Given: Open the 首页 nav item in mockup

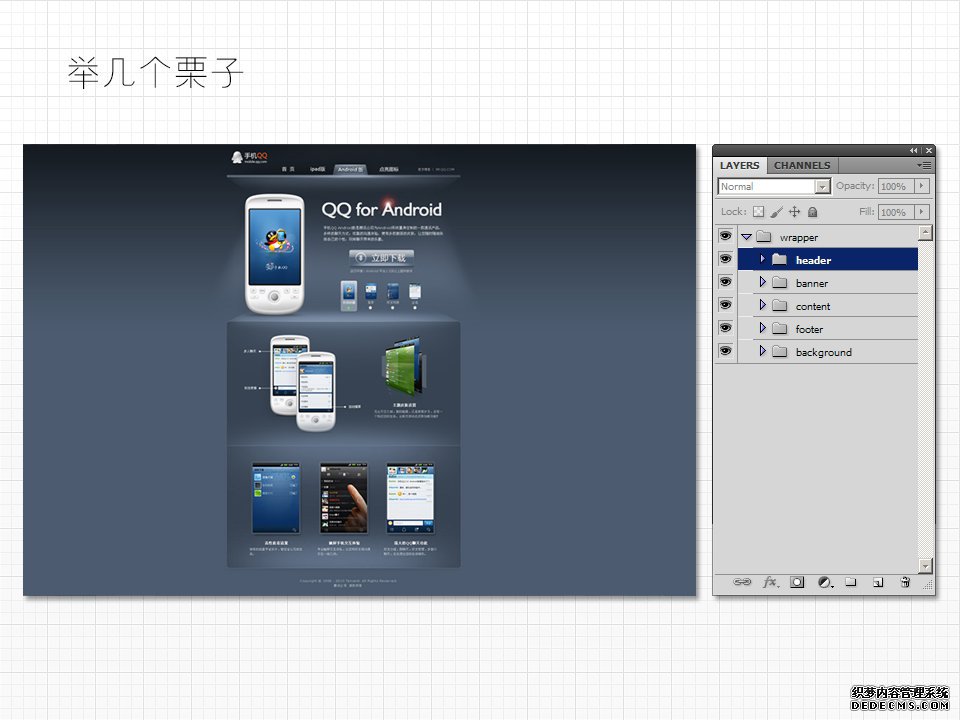Looking at the screenshot, I should pos(288,169).
